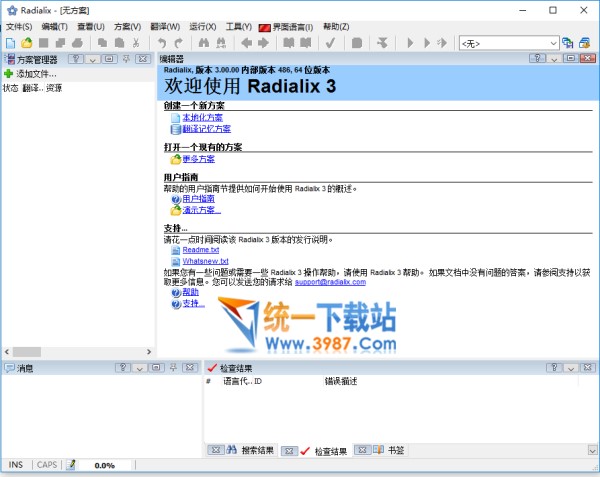Click the second bookmark book toolbar icon
Image resolution: width=600 pixels, height=477 pixels.
tap(305, 43)
